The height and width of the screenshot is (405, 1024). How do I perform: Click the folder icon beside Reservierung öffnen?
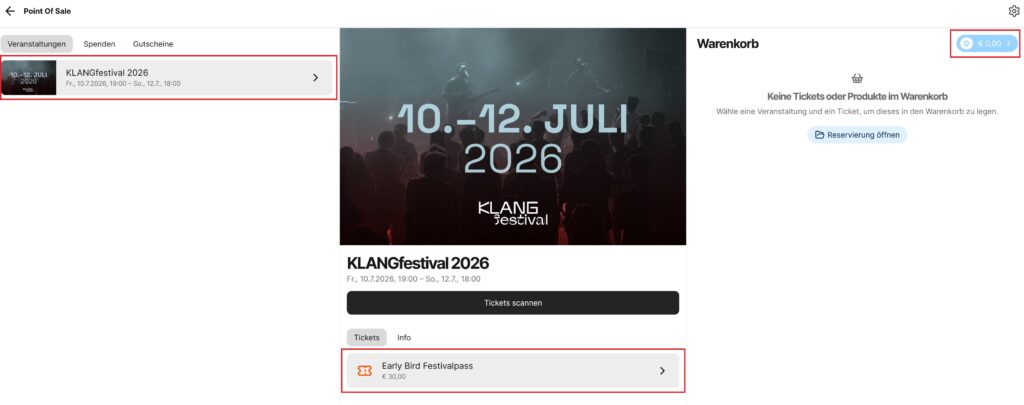(819, 135)
